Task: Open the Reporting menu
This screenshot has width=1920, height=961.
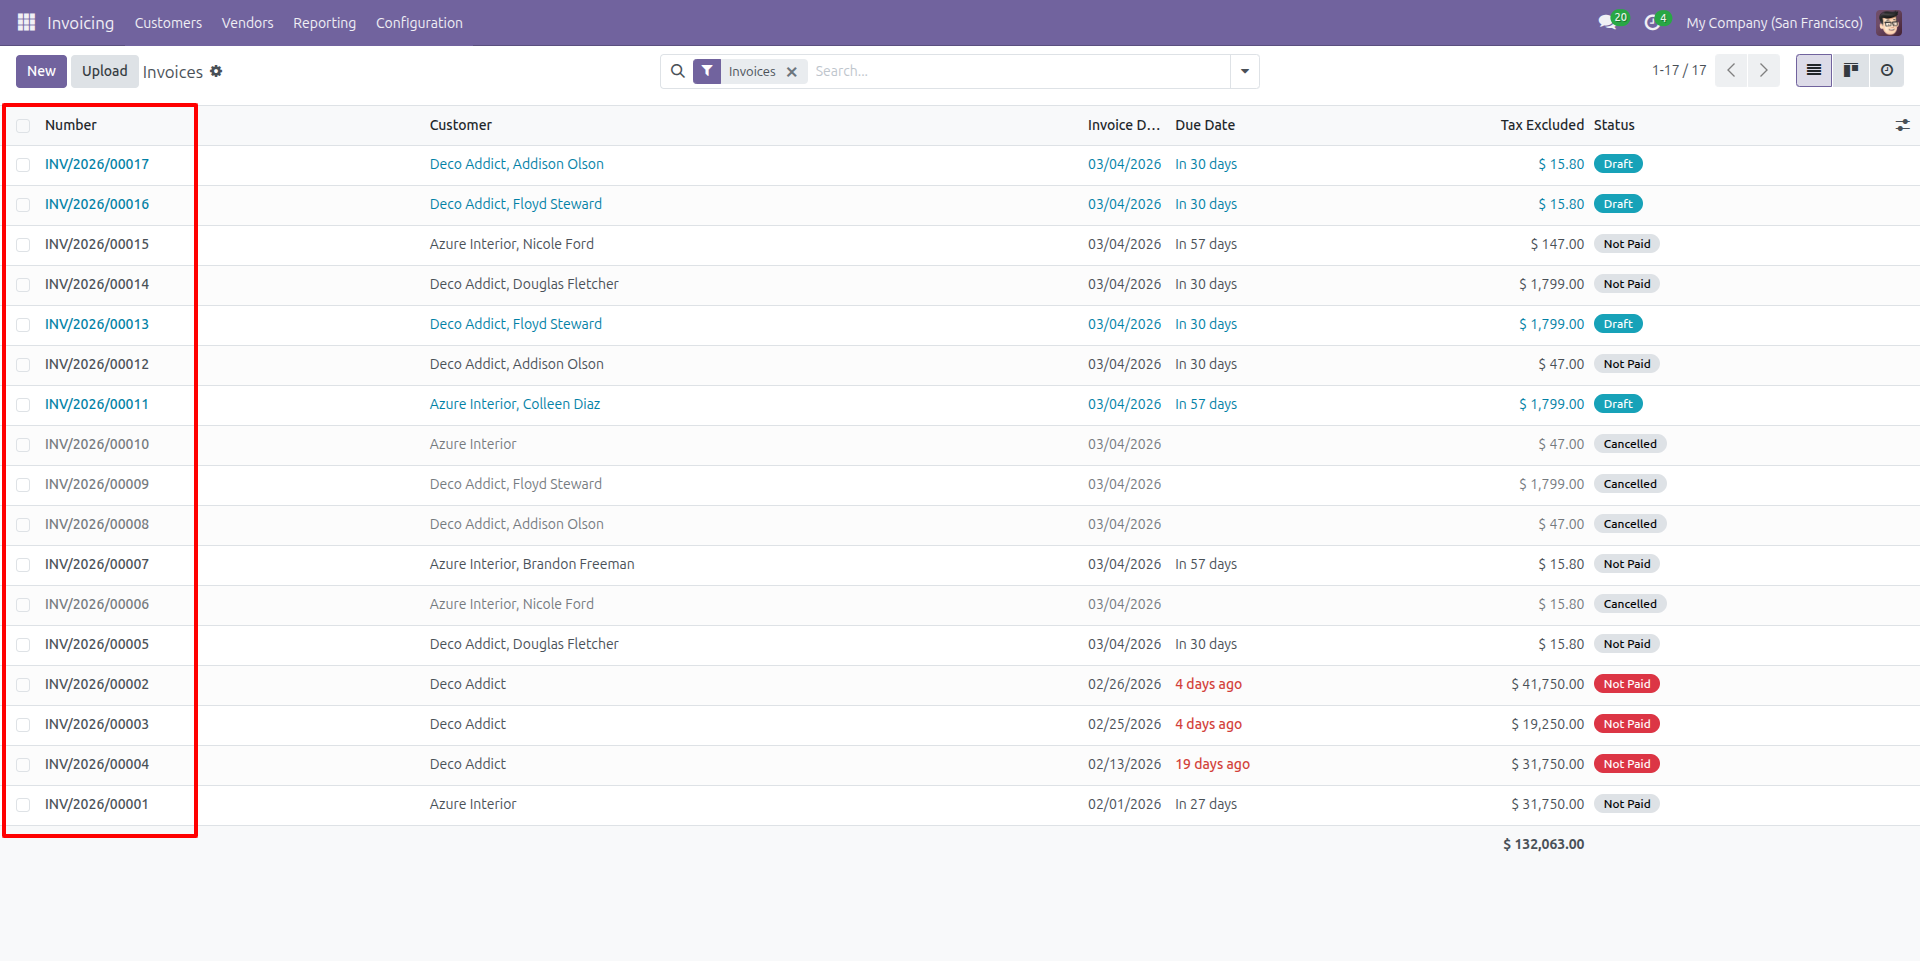Action: 324,22
